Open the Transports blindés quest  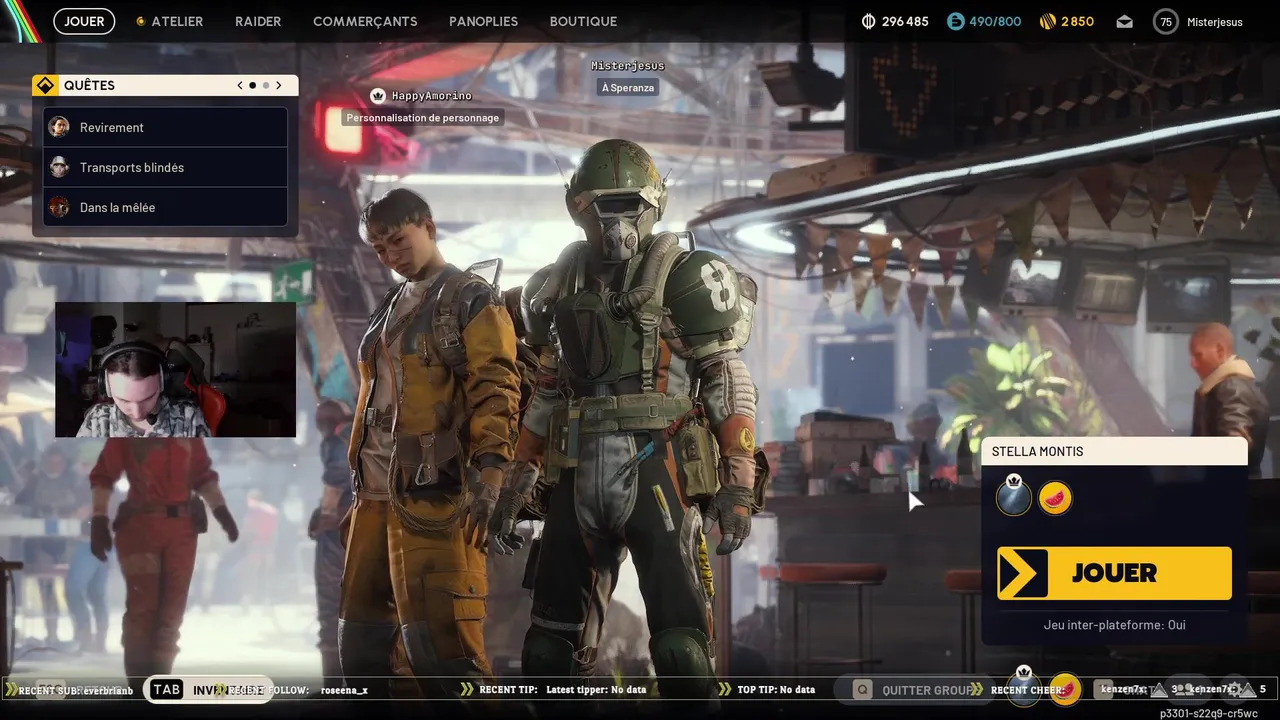click(x=166, y=167)
